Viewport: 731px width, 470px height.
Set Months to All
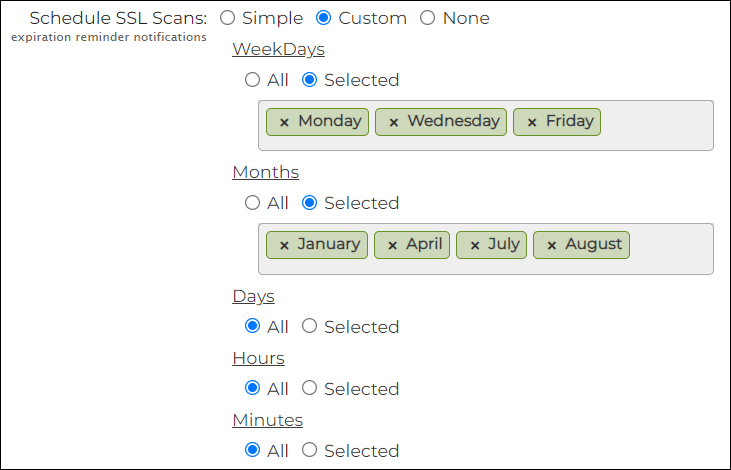[x=252, y=203]
